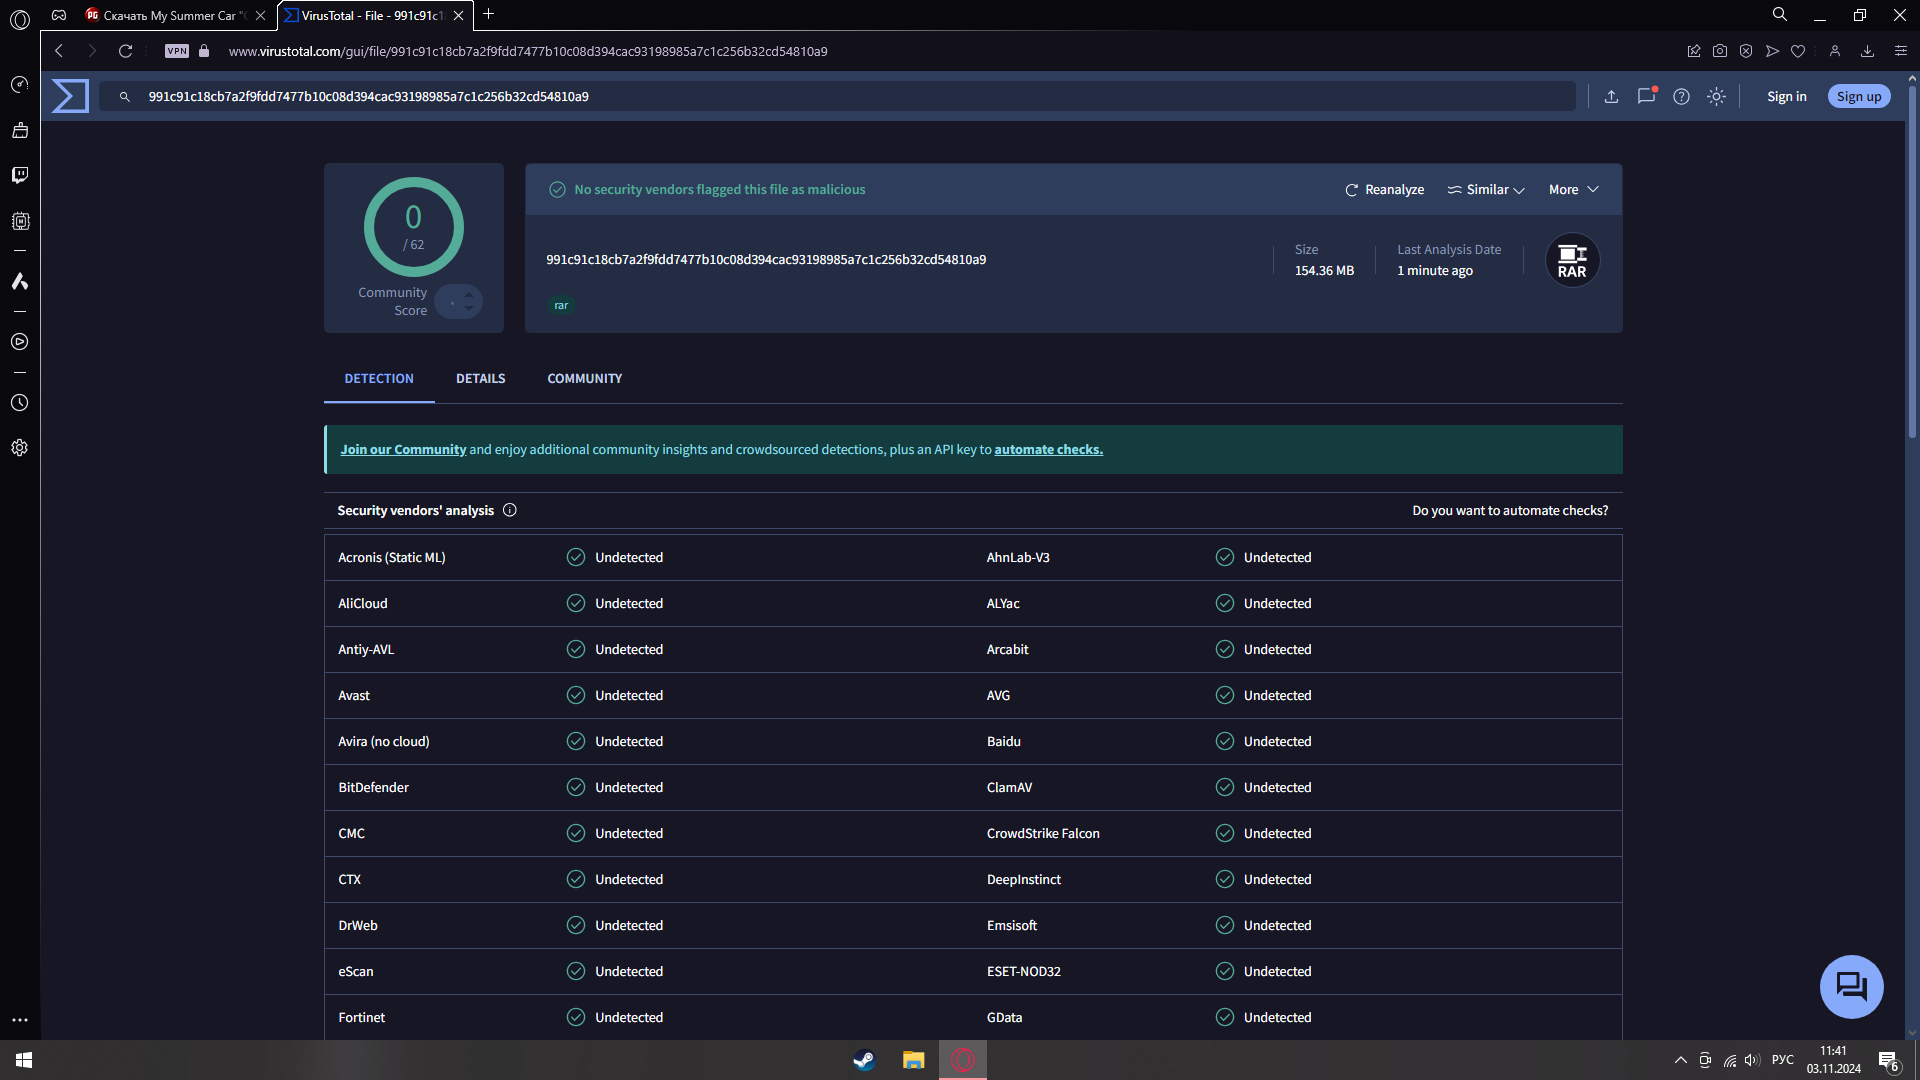
Task: Toggle the VPN badge in address bar
Action: pos(177,51)
